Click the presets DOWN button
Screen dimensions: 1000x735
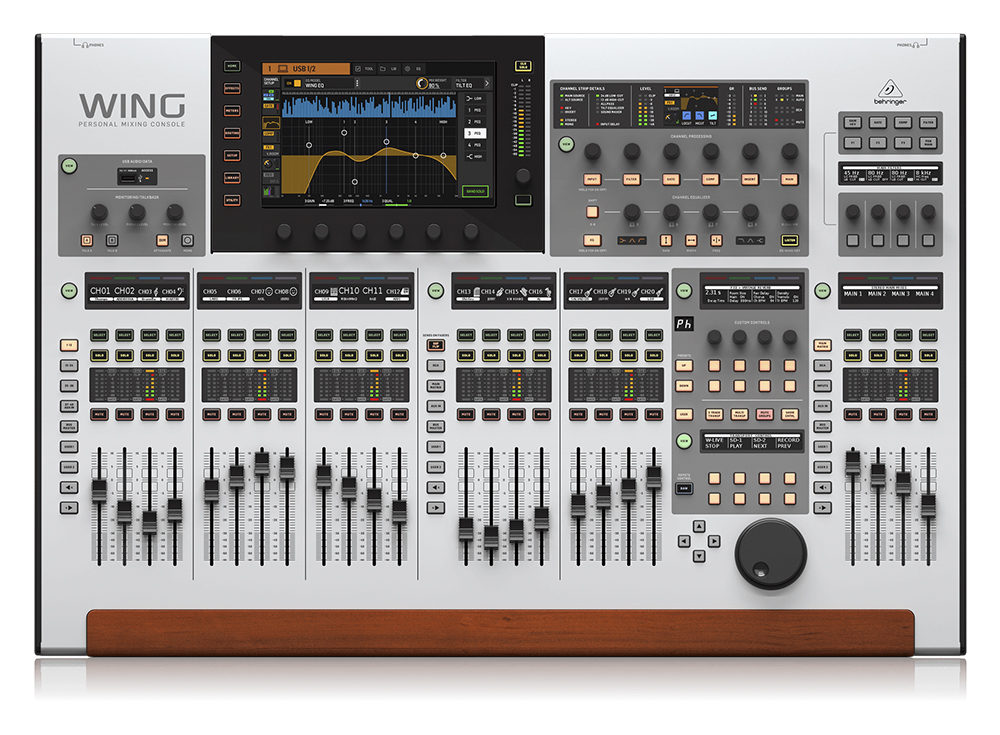coord(684,386)
